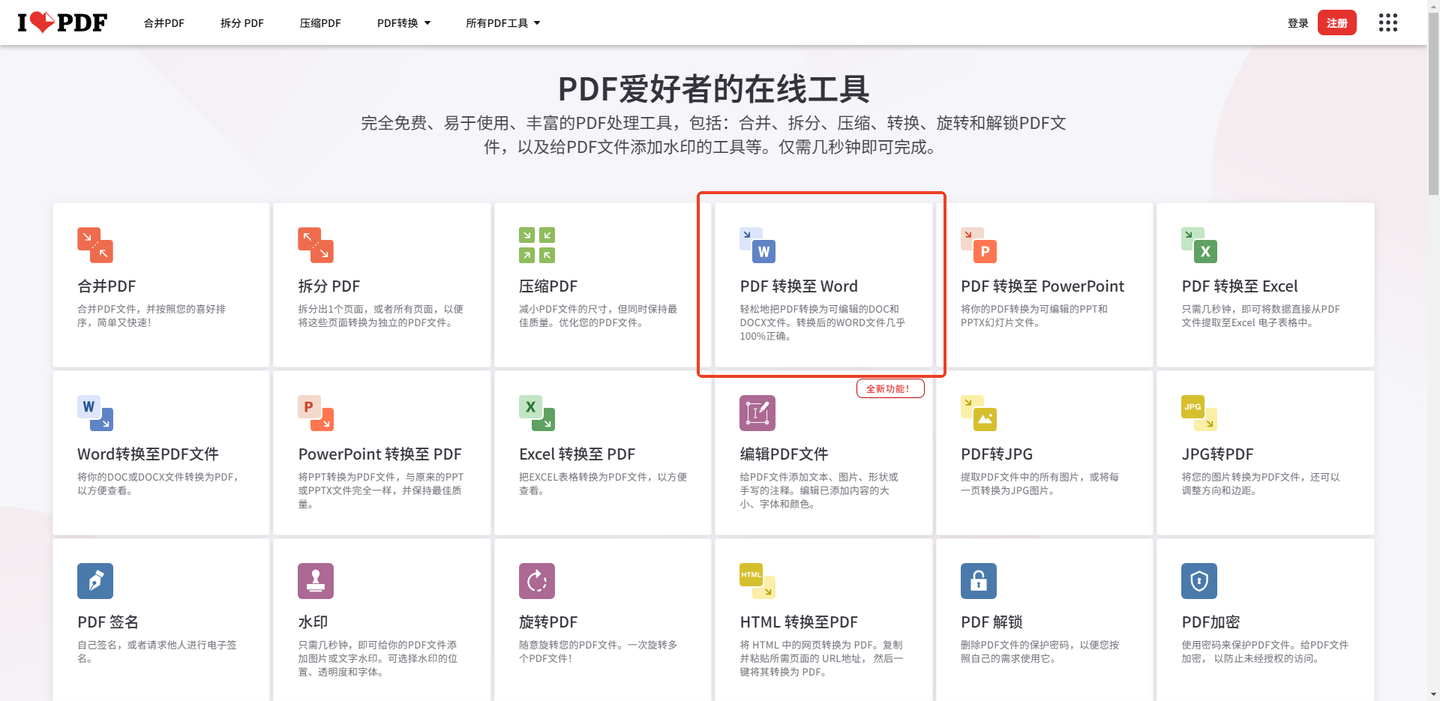Click the HTML转换至PDF tool icon
Screen dimensions: 1440x701
click(757, 581)
